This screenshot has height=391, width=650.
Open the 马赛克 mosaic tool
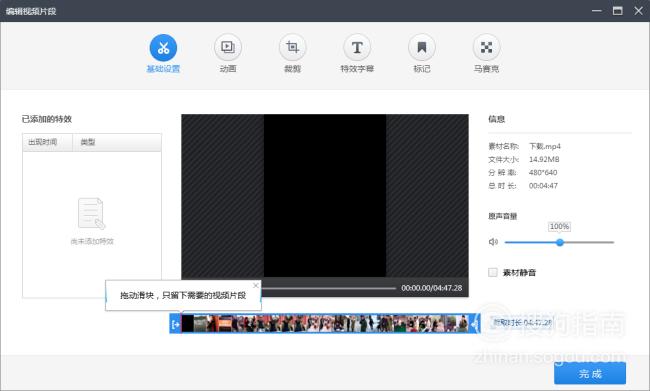(486, 48)
